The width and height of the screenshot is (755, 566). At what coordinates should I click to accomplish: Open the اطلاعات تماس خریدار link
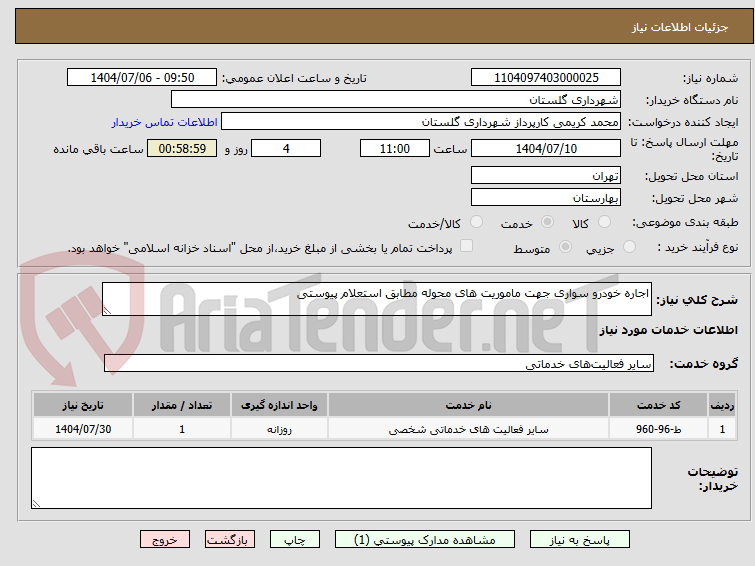[x=165, y=122]
